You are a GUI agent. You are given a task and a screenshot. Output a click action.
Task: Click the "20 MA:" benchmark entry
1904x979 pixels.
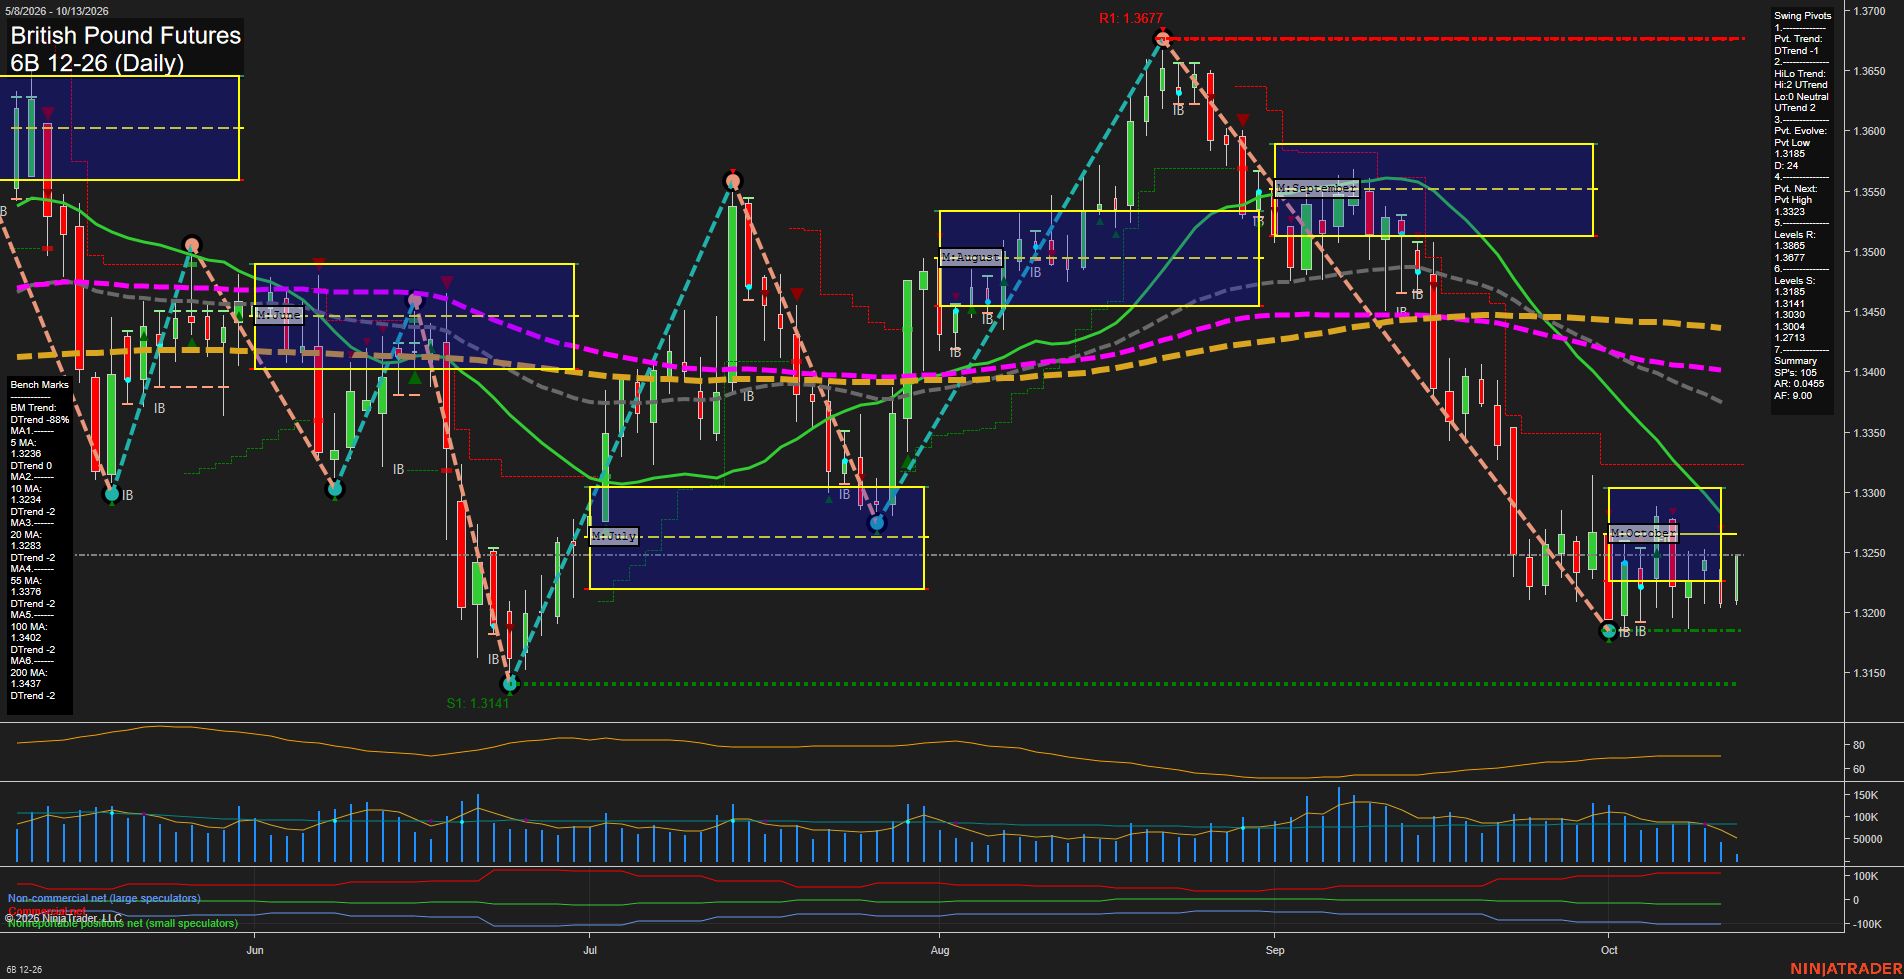coord(26,535)
